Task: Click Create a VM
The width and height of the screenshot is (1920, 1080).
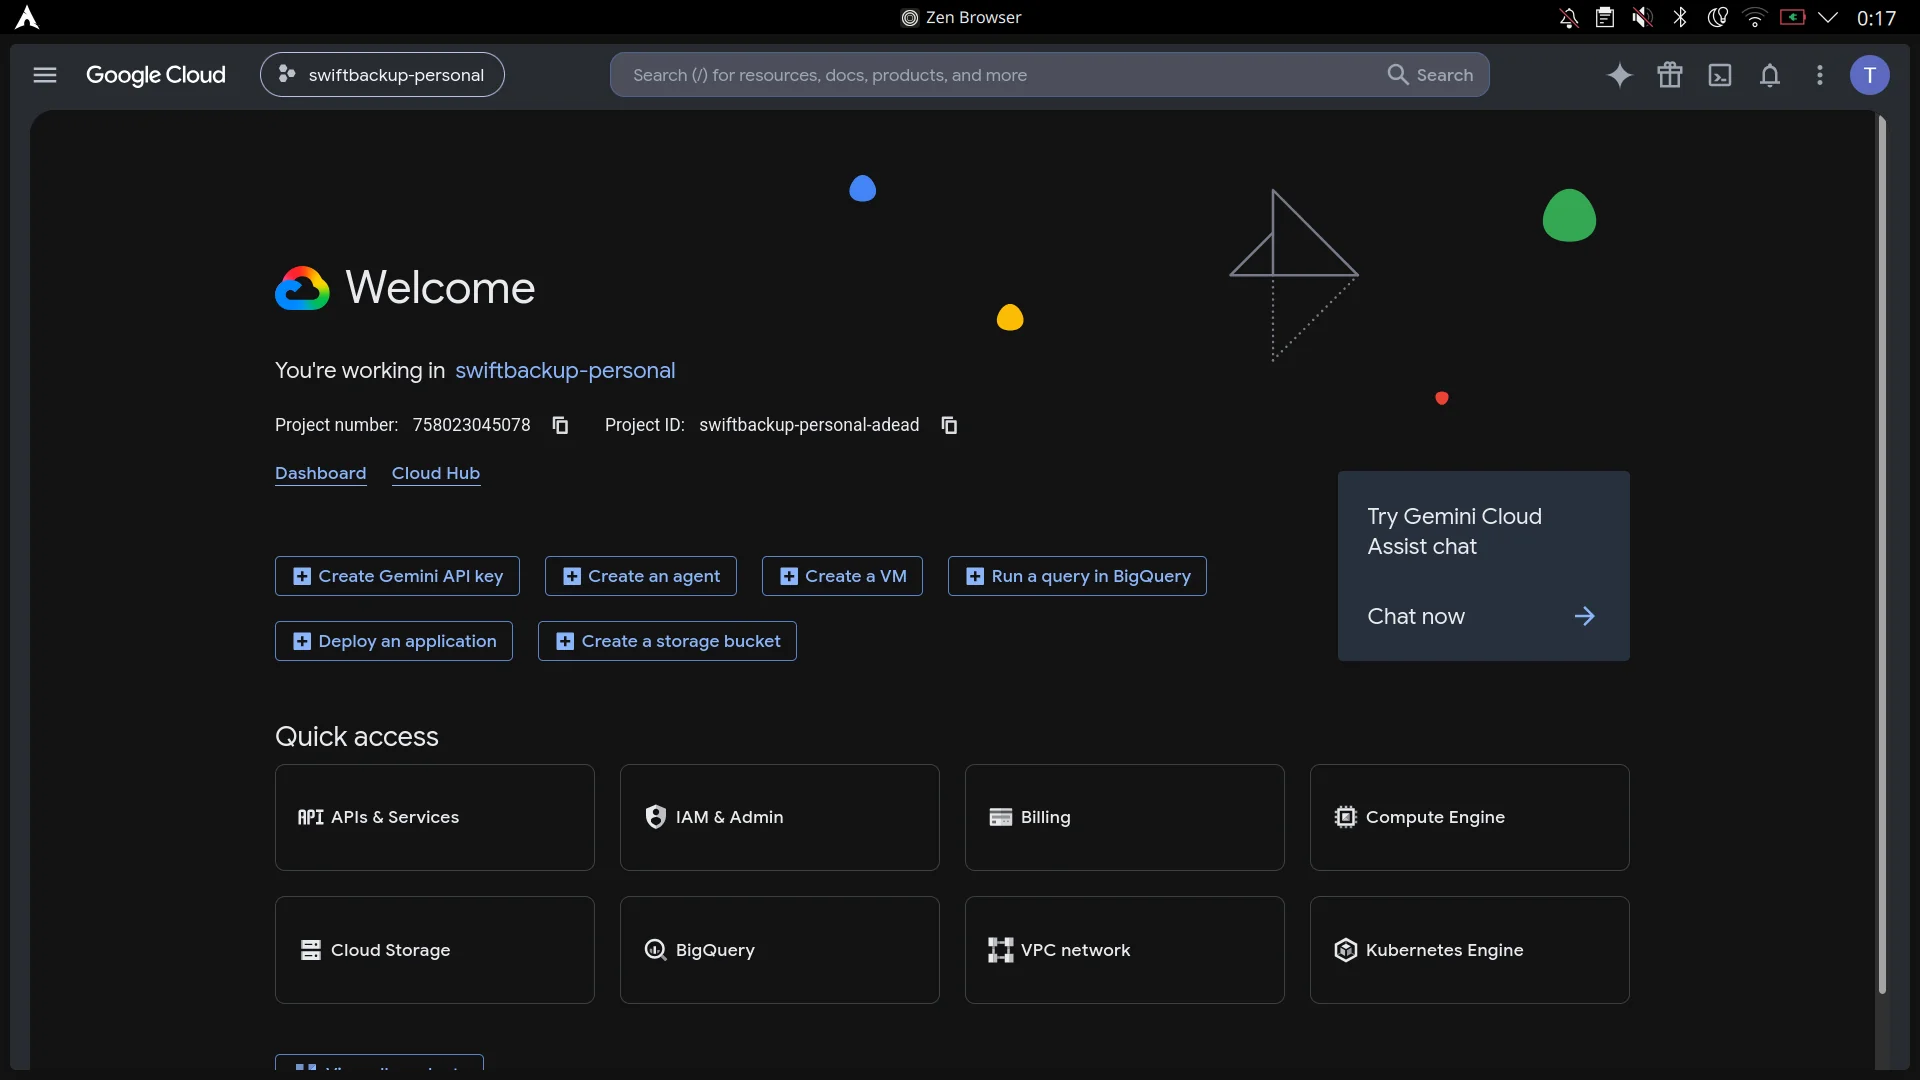Action: 842,576
